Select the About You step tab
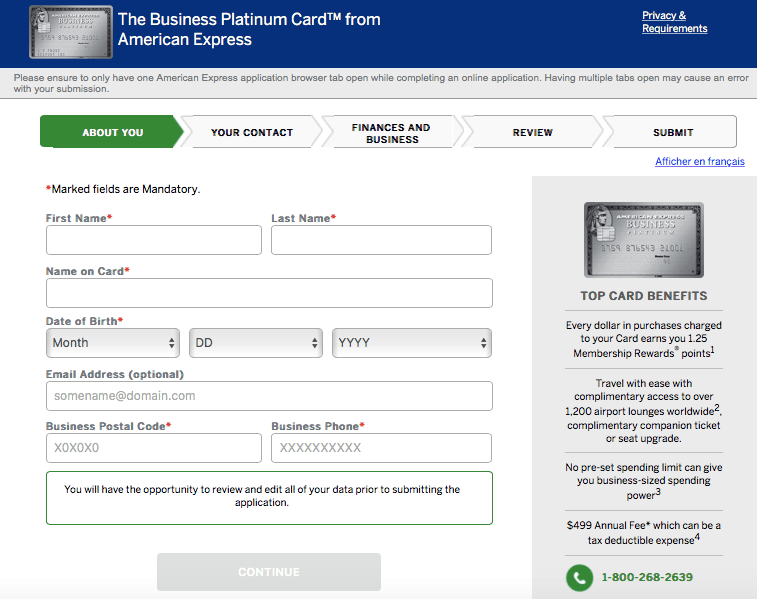Viewport: 757px width, 599px height. coord(112,132)
